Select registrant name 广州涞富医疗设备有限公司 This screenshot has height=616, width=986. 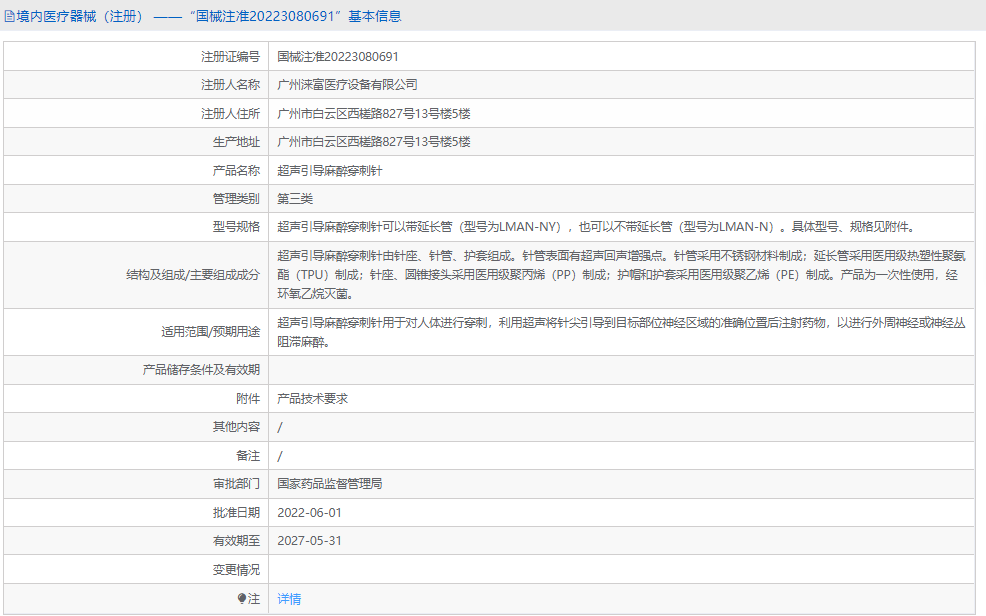click(x=347, y=85)
